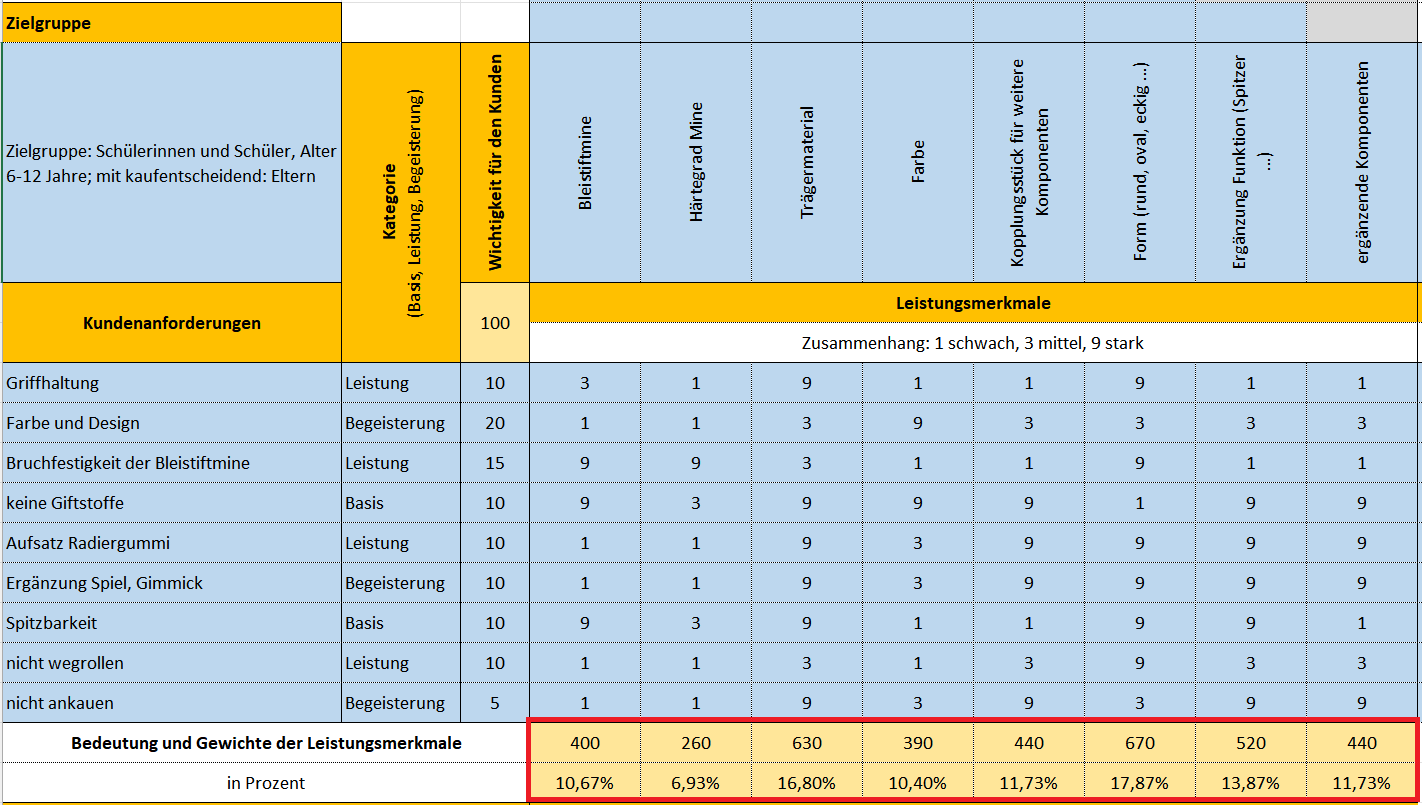
Task: Click 'Kopplungsstück für weitere Komponenten' header
Action: 1029,163
